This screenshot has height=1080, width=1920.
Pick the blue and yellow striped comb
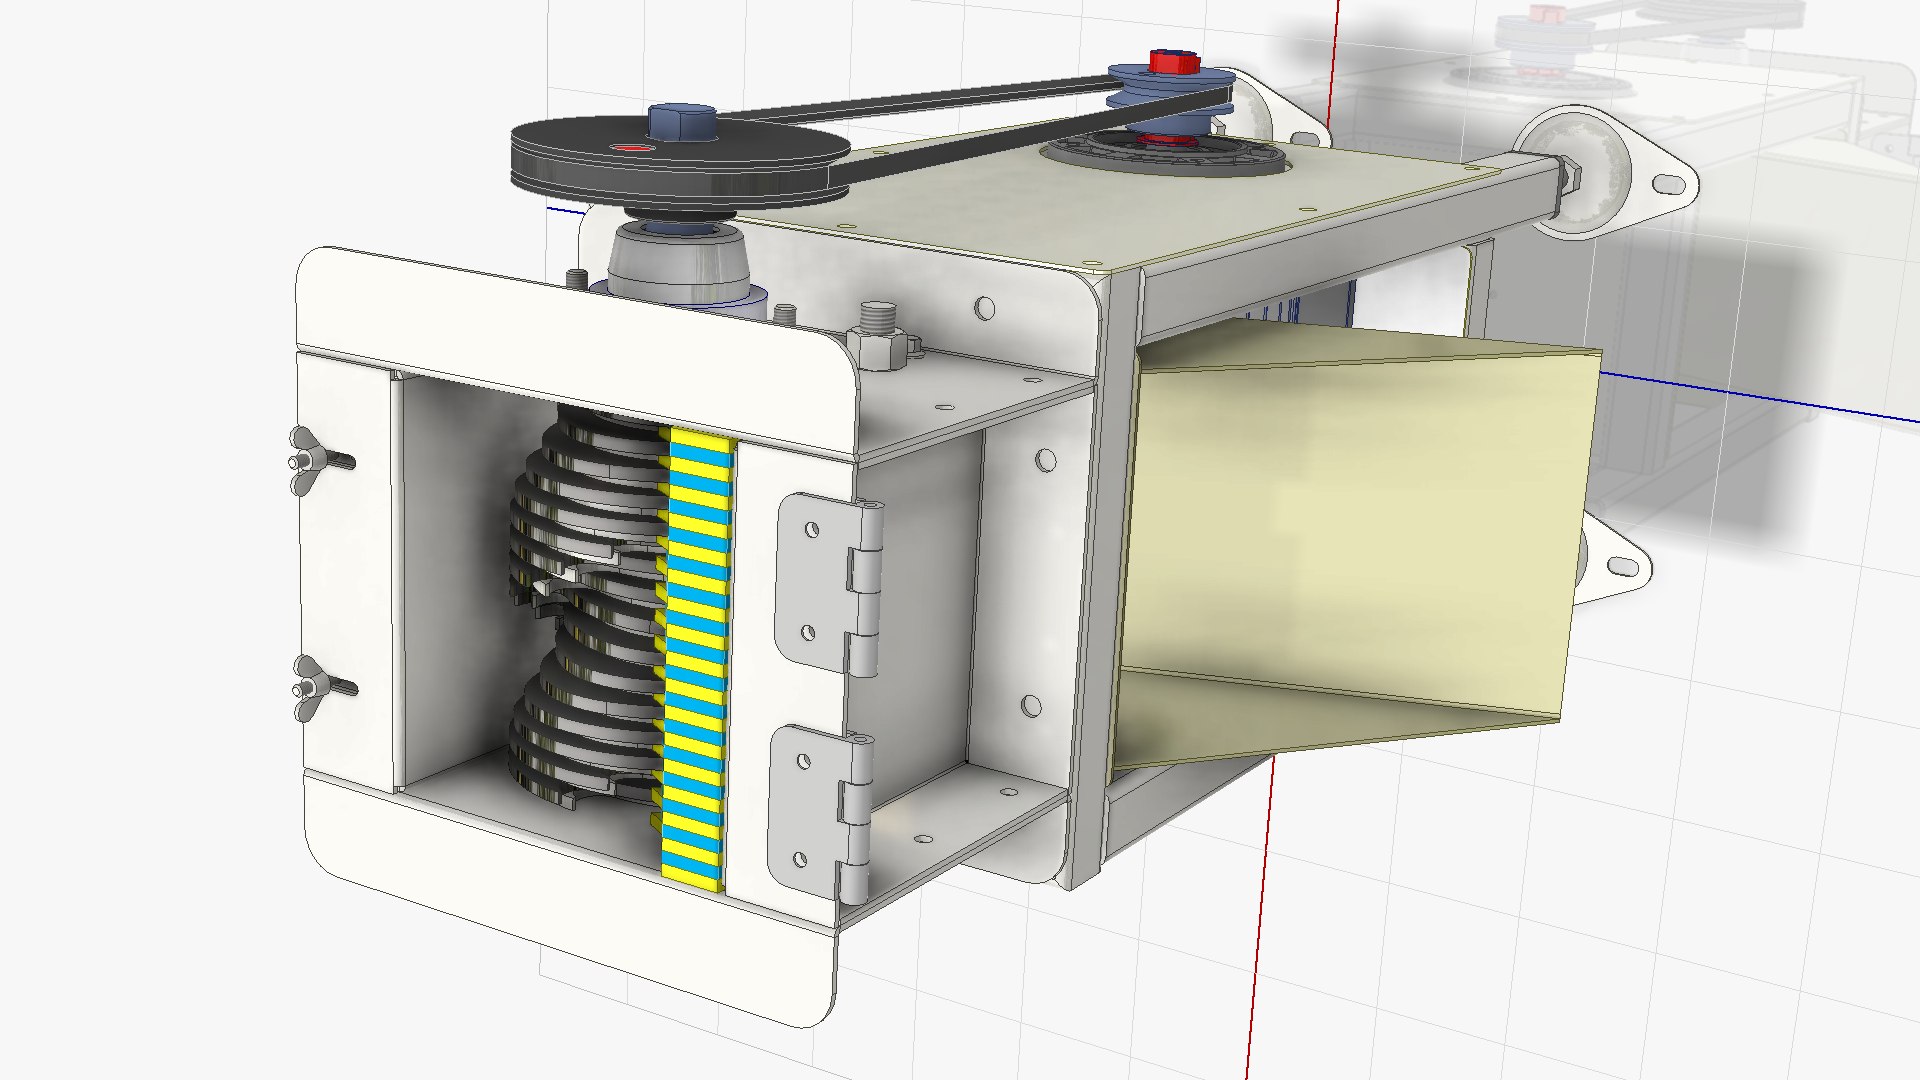point(694,658)
